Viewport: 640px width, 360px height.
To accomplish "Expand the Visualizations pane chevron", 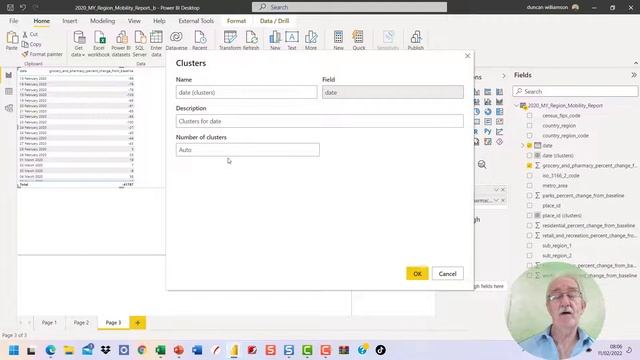I will [x=504, y=76].
